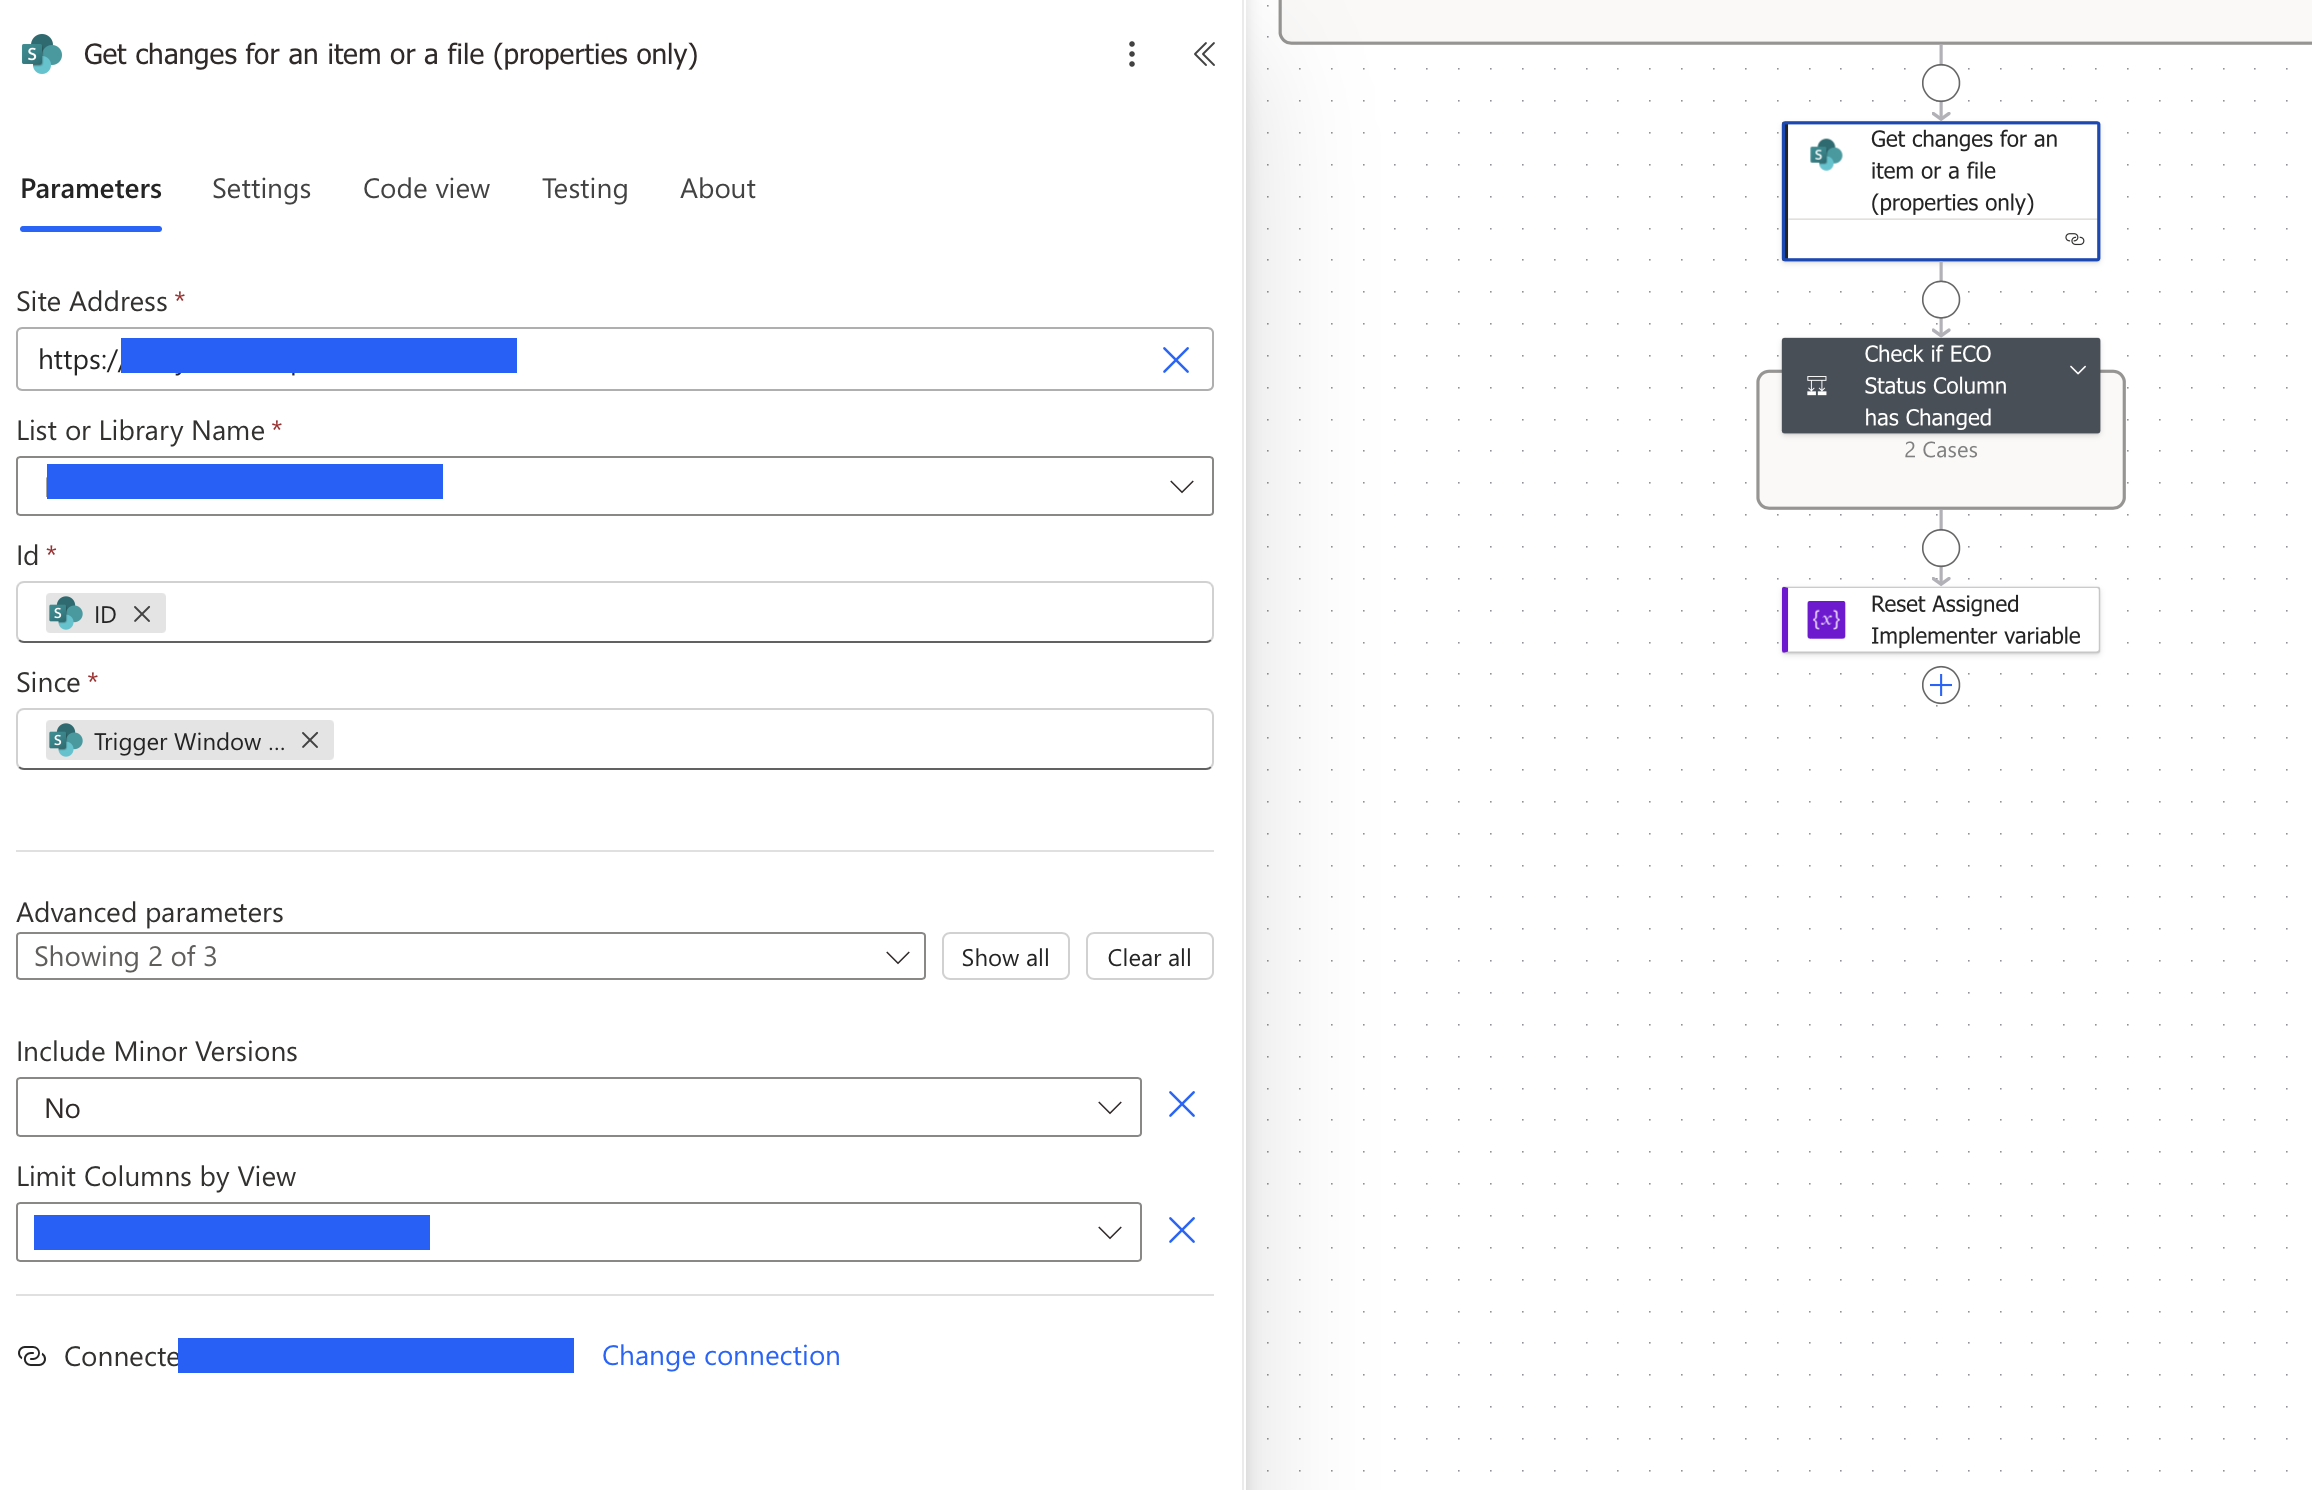Click the connection link icon on the action card
The height and width of the screenshot is (1490, 2312).
coord(2074,239)
